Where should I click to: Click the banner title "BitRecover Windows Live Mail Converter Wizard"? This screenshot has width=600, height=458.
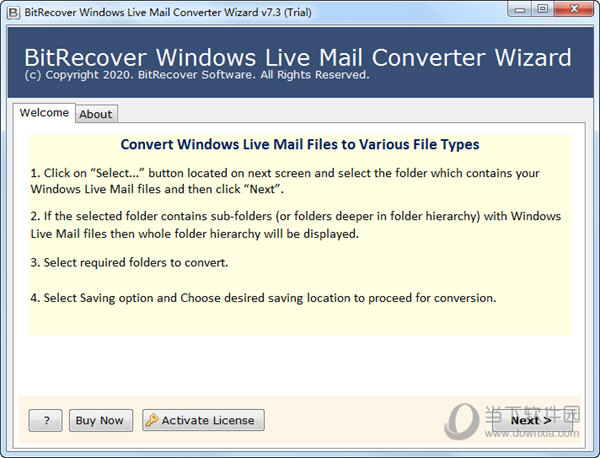click(298, 57)
